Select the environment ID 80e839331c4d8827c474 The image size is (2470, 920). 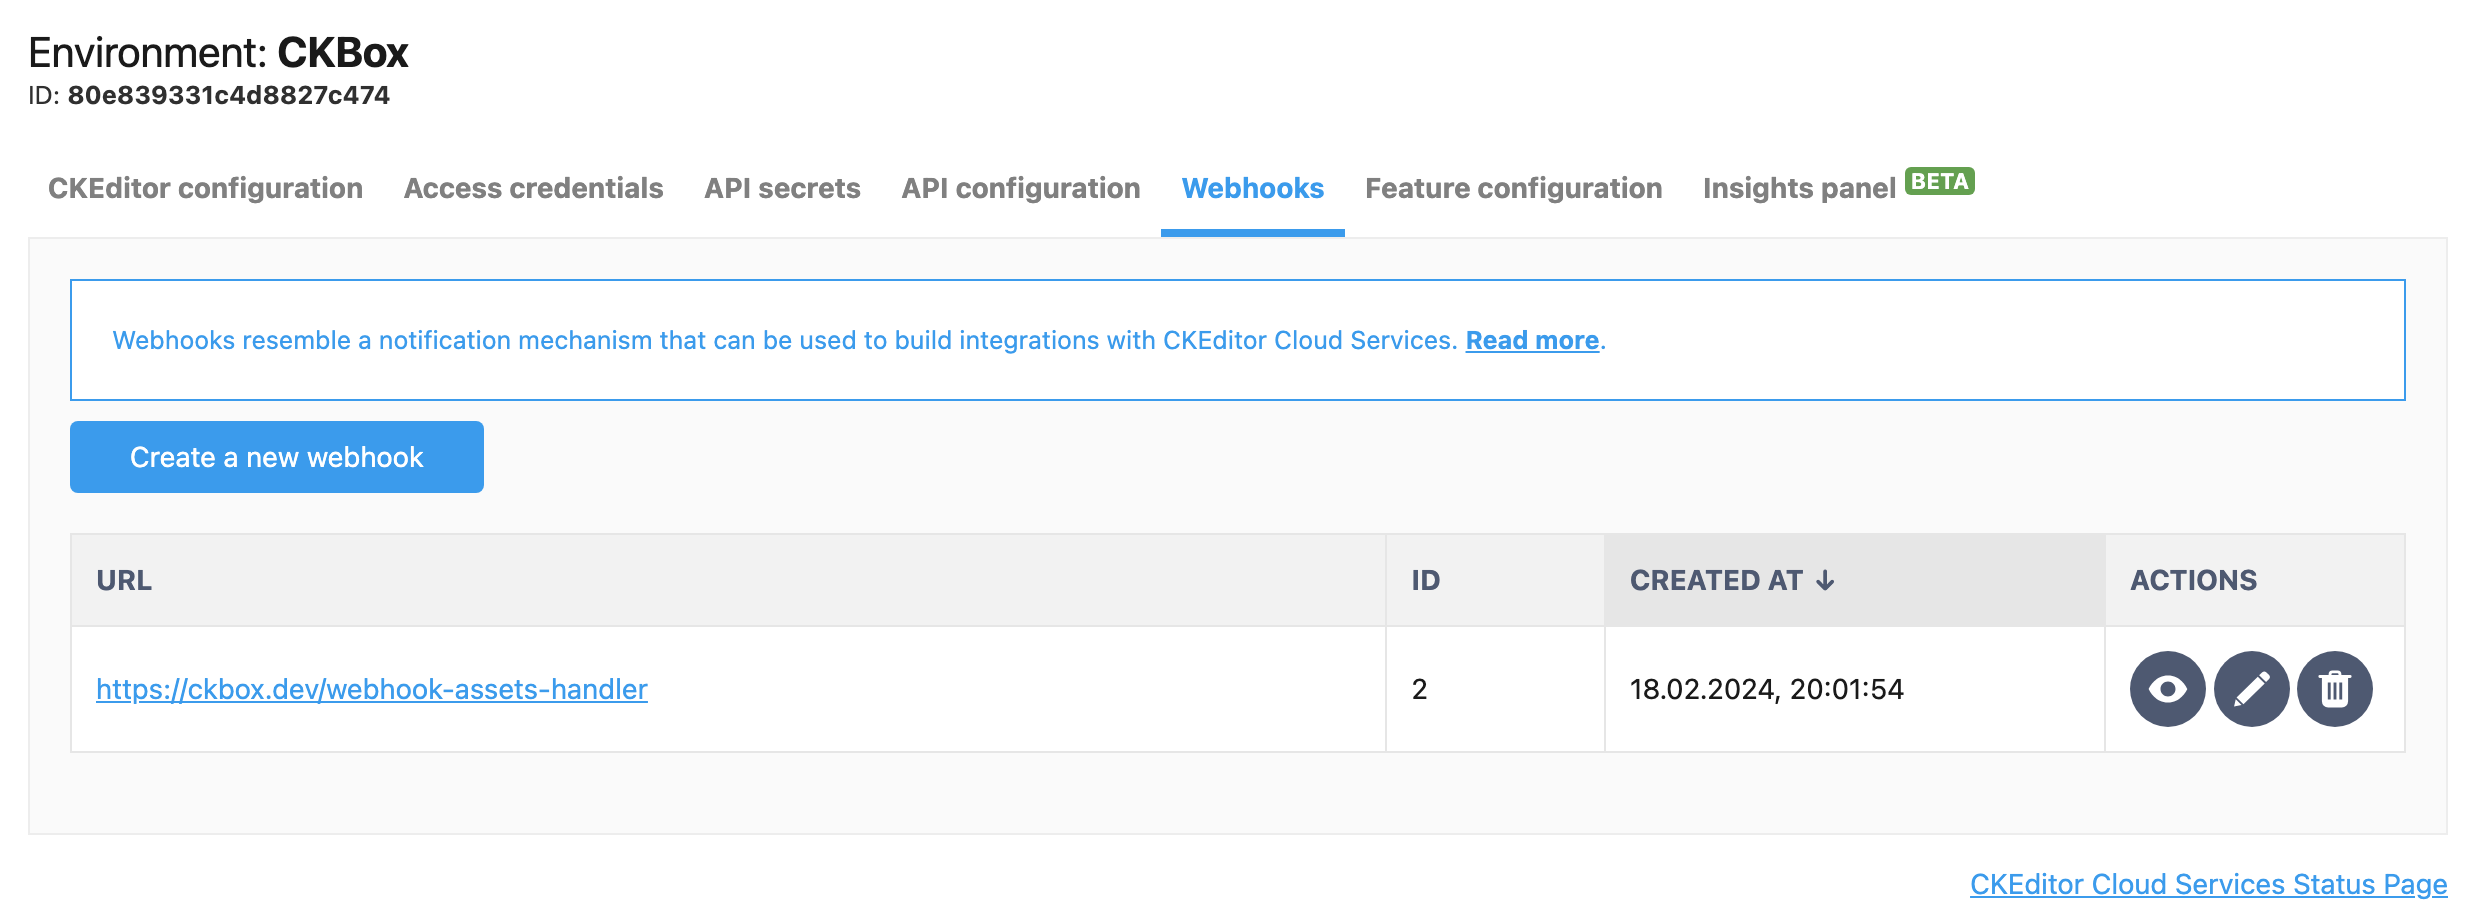click(229, 96)
